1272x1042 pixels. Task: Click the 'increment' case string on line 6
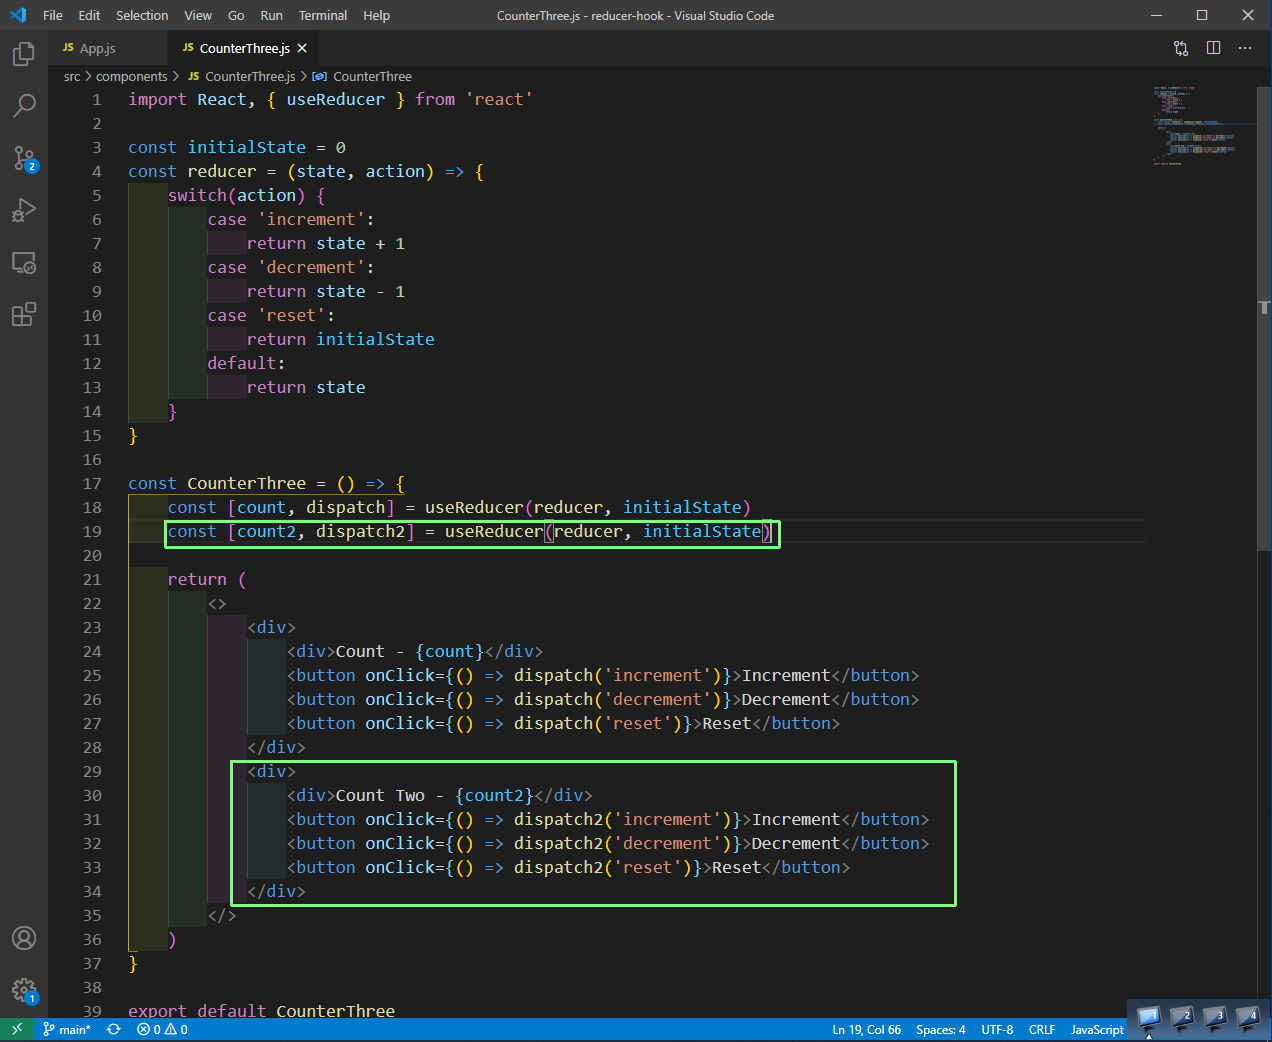point(311,219)
